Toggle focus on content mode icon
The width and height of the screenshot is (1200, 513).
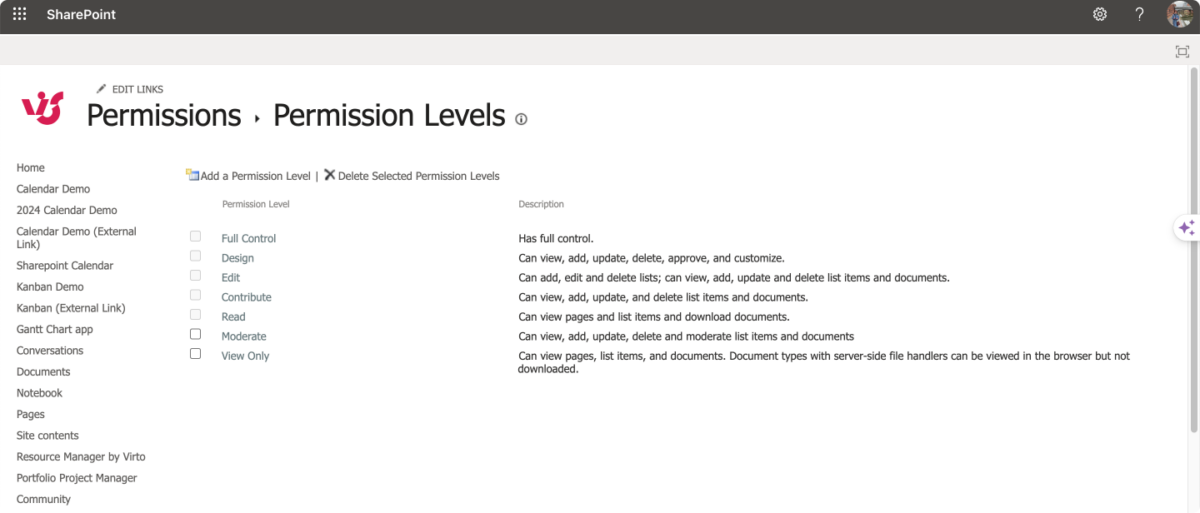(1182, 52)
